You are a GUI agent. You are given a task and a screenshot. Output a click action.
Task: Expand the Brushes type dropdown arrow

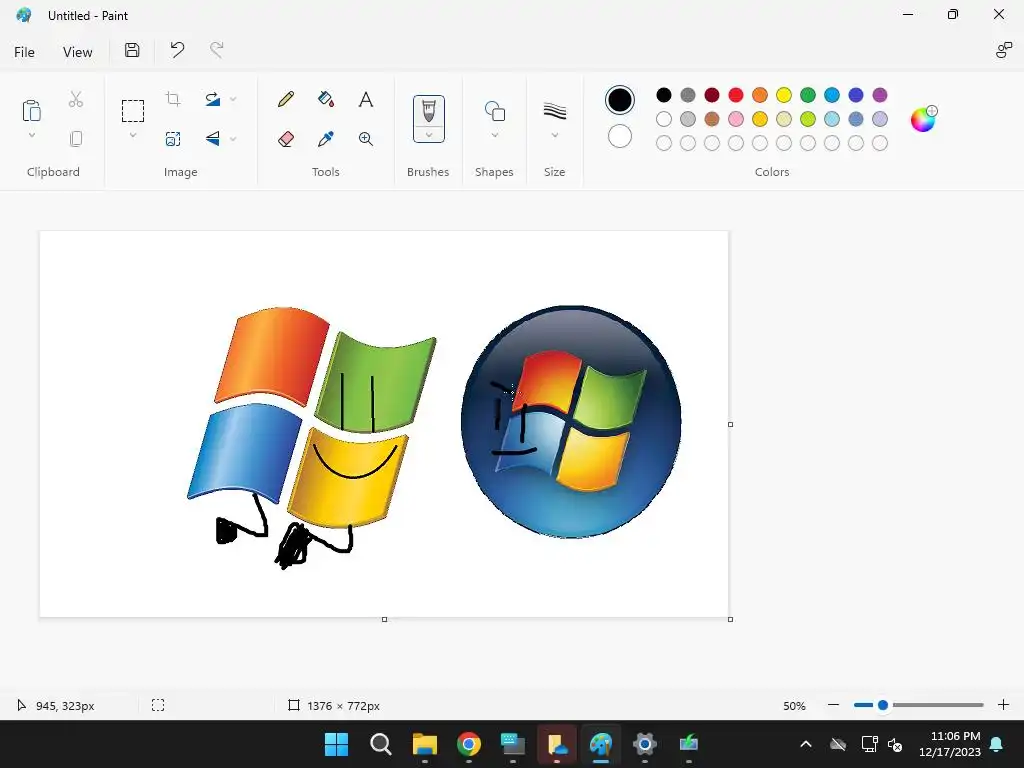(428, 135)
